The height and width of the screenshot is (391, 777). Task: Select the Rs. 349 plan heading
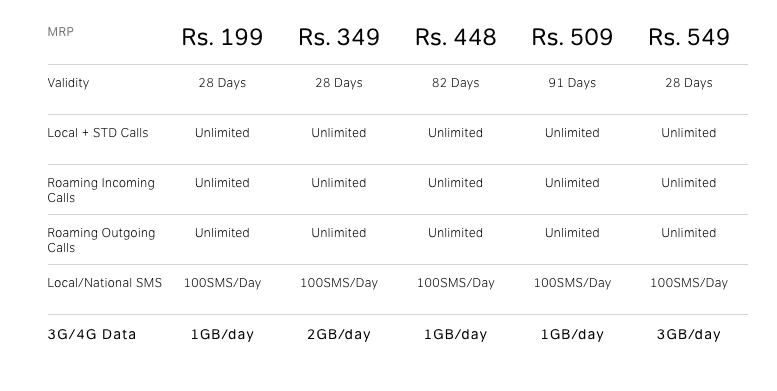339,37
